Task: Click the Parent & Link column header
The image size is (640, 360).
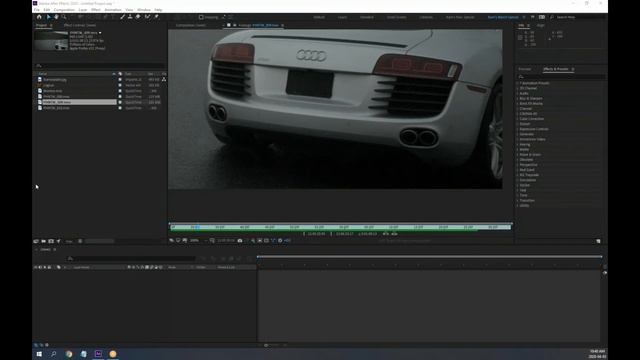Action: click(226, 267)
